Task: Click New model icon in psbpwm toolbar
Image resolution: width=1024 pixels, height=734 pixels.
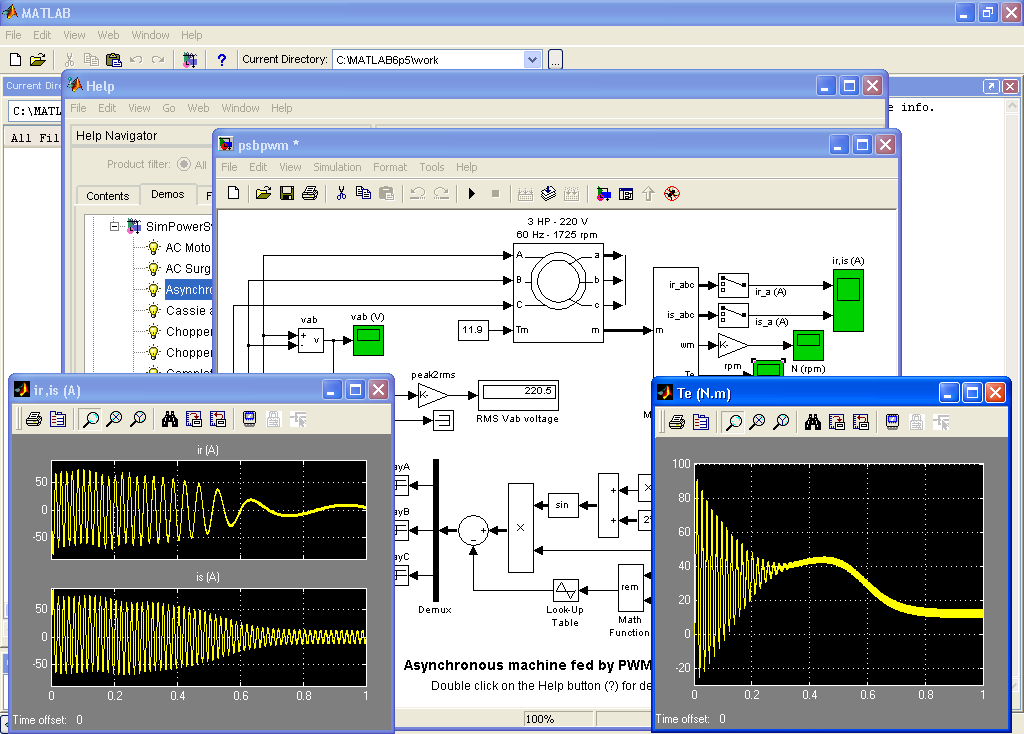Action: (x=233, y=193)
